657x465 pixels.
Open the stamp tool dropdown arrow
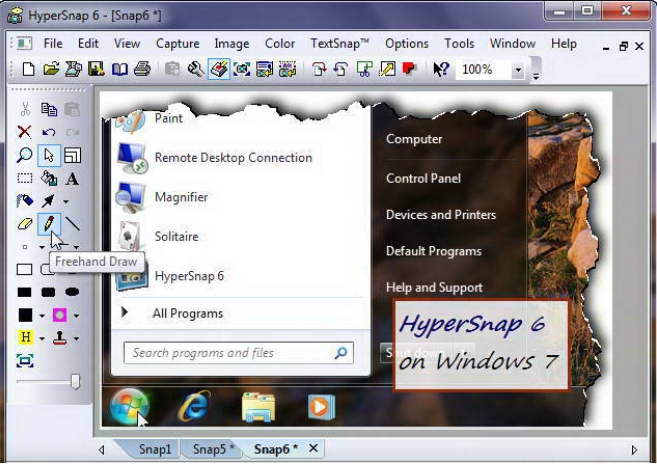click(x=76, y=338)
